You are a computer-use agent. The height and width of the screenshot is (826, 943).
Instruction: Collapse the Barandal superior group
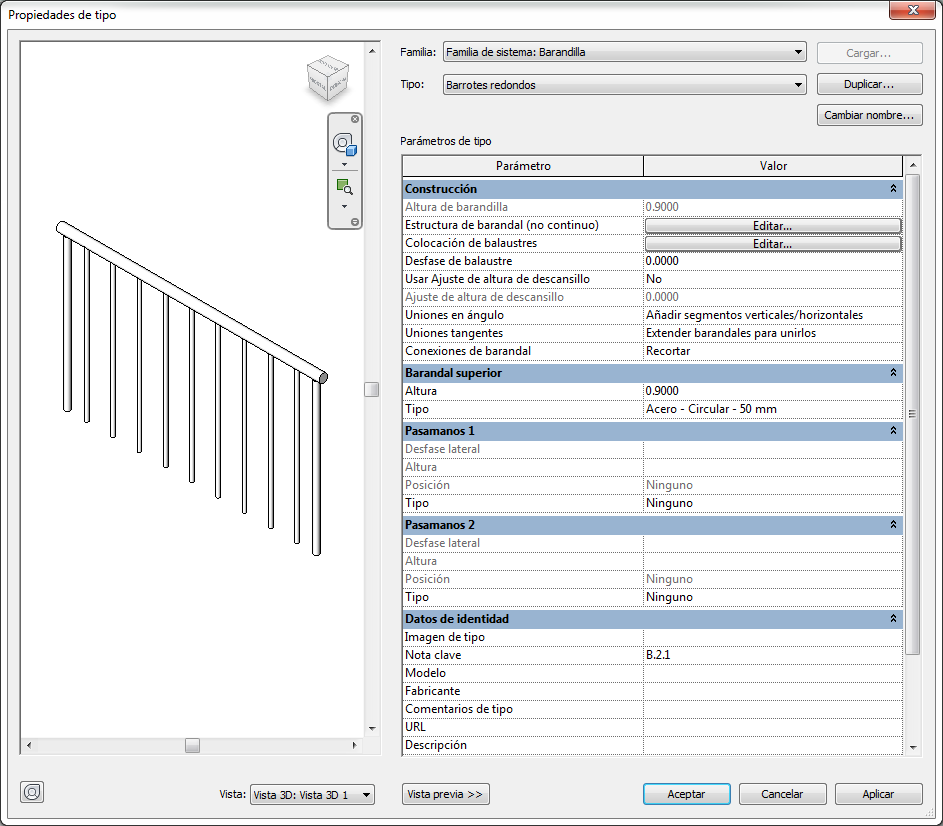[892, 373]
